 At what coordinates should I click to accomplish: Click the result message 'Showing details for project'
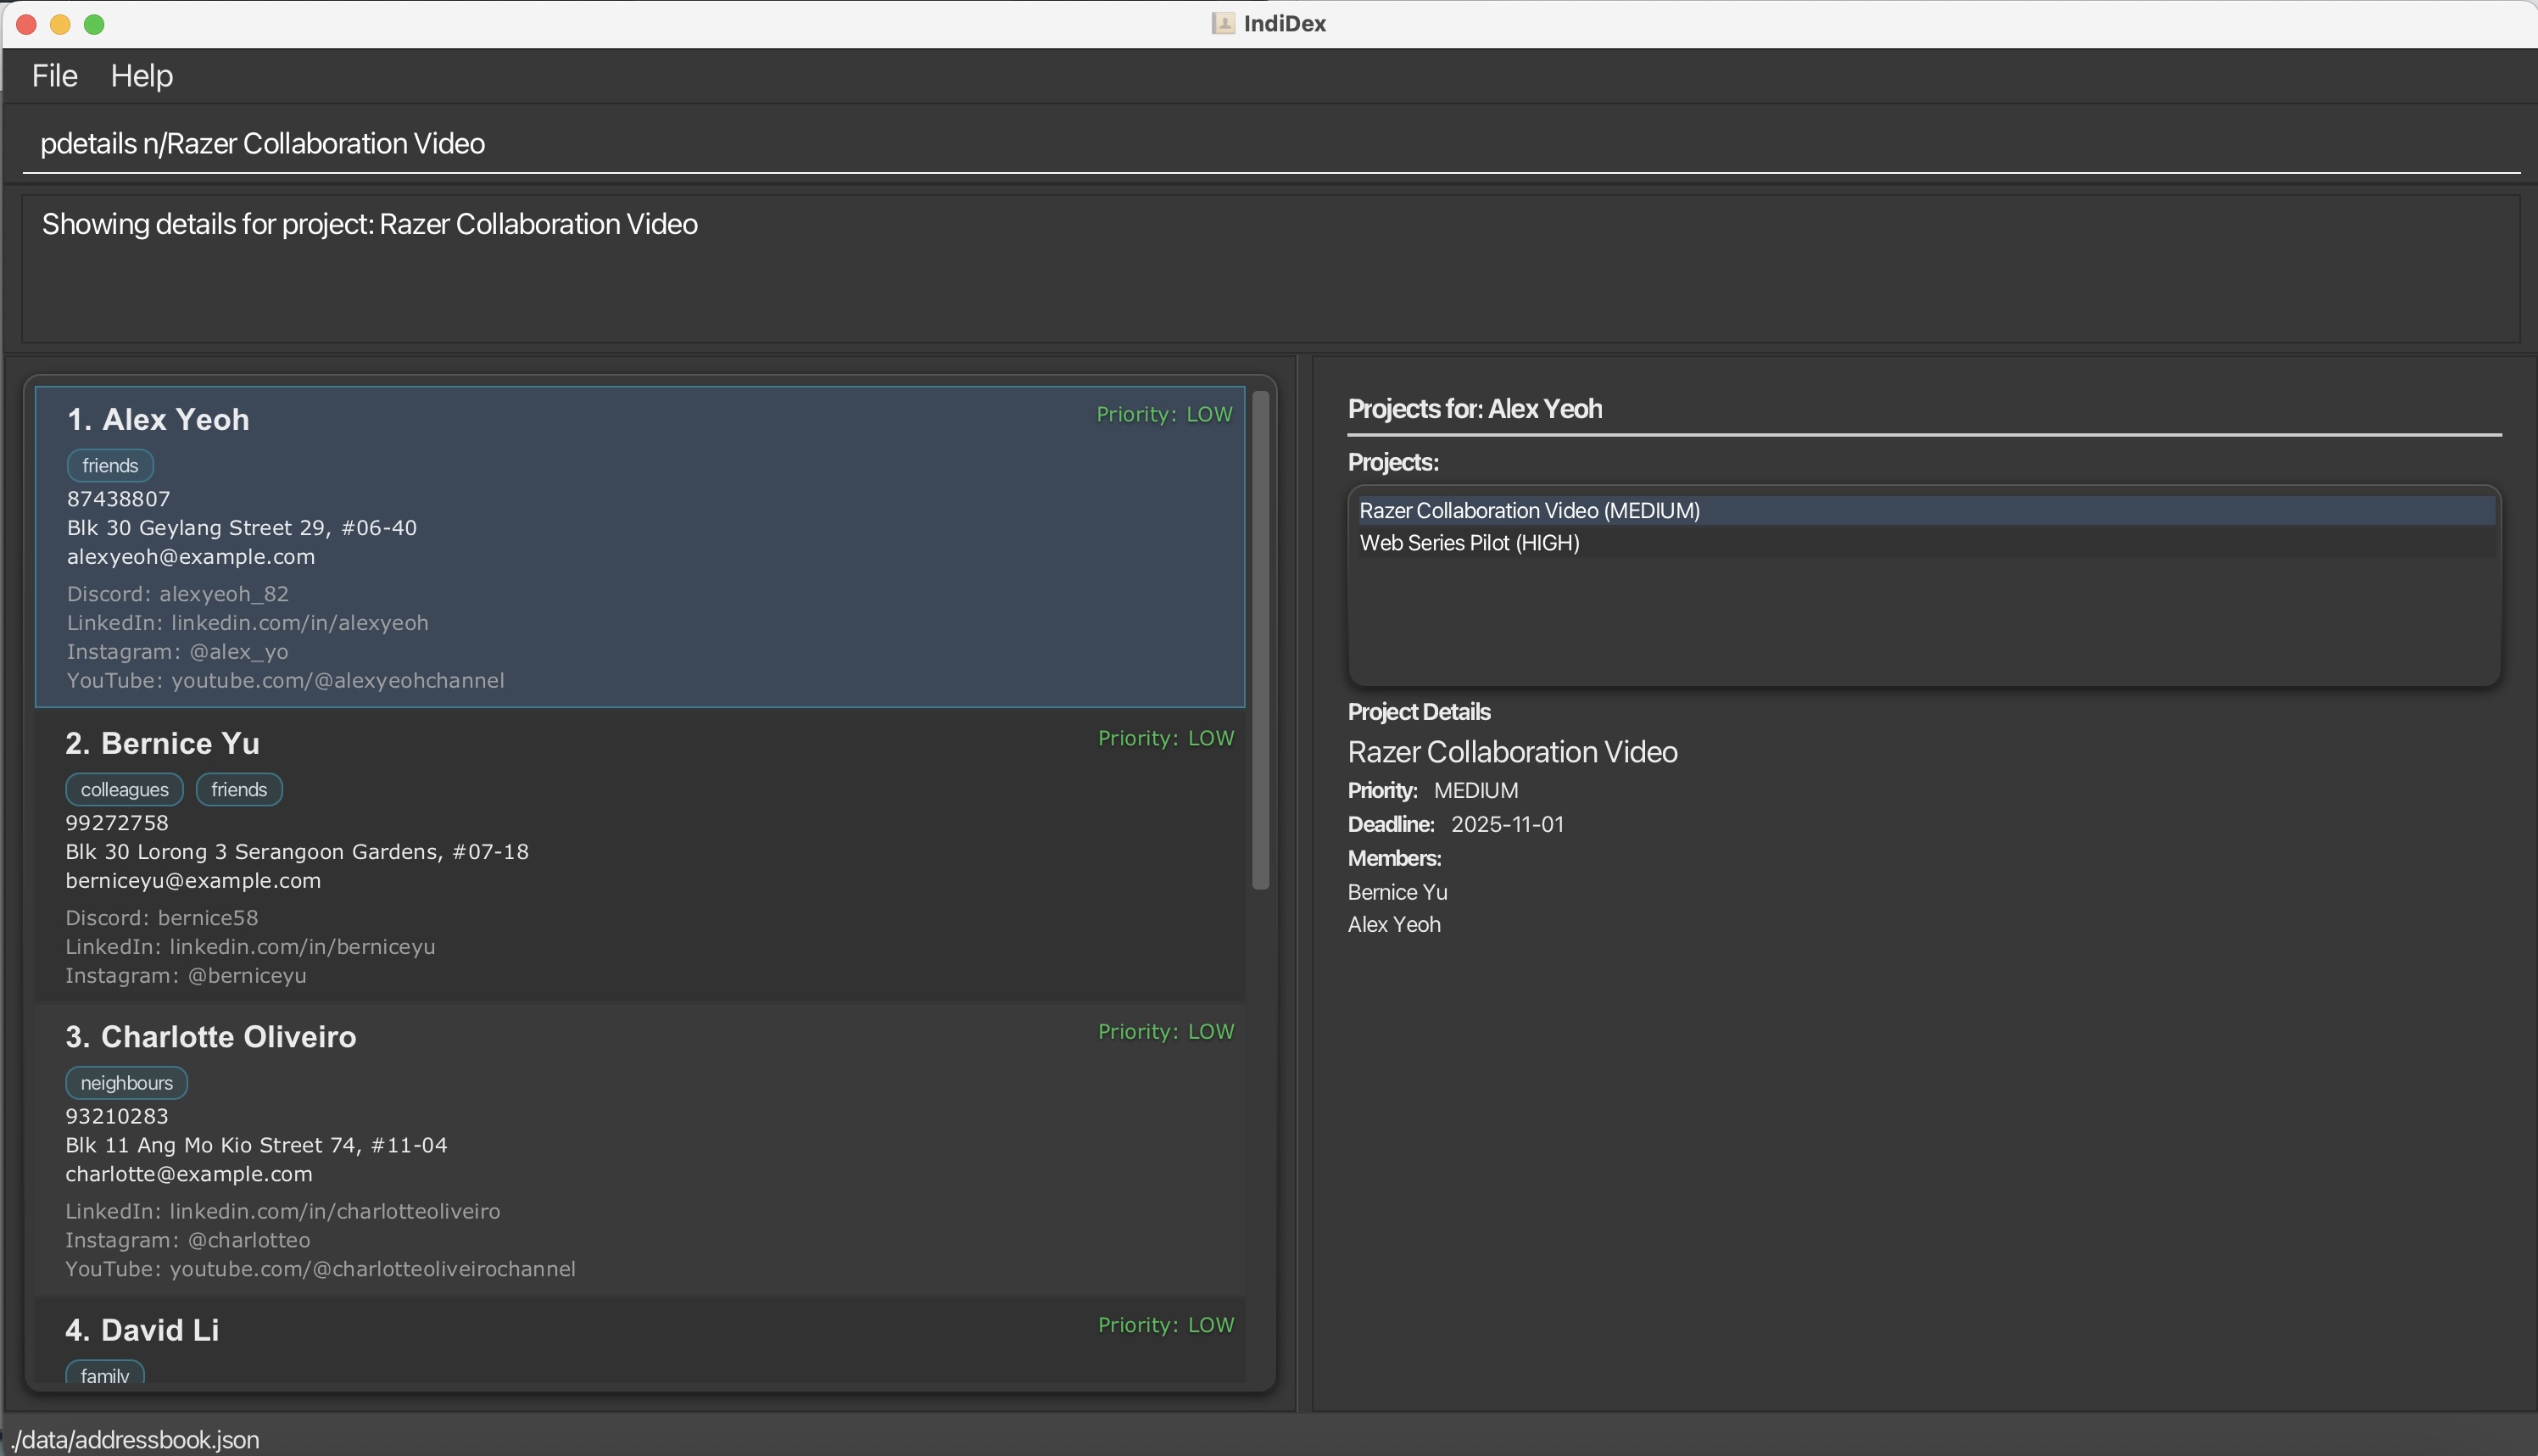(x=369, y=224)
